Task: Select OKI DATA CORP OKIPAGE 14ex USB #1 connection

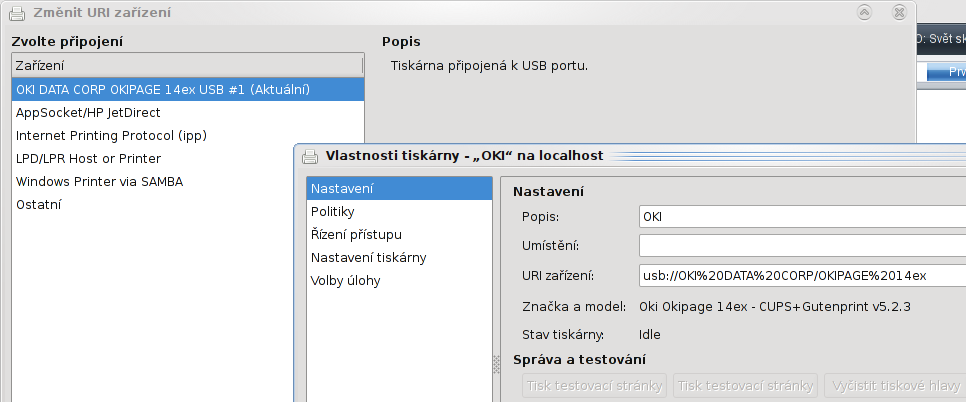Action: tap(188, 89)
